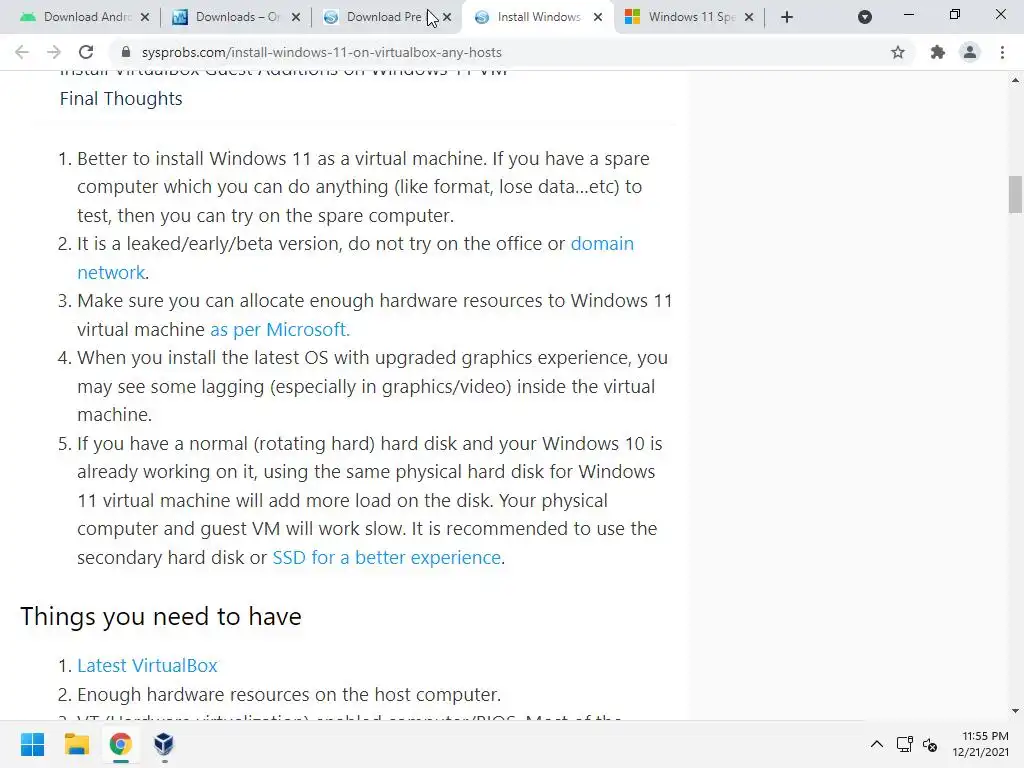The height and width of the screenshot is (768, 1024).
Task: Click the Chrome taskbar icon
Action: [120, 744]
